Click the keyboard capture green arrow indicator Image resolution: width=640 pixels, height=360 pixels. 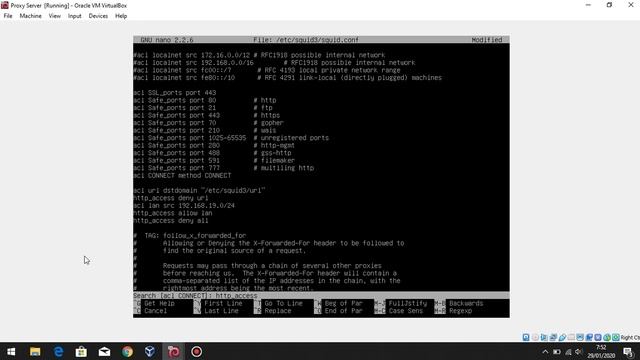tap(616, 337)
